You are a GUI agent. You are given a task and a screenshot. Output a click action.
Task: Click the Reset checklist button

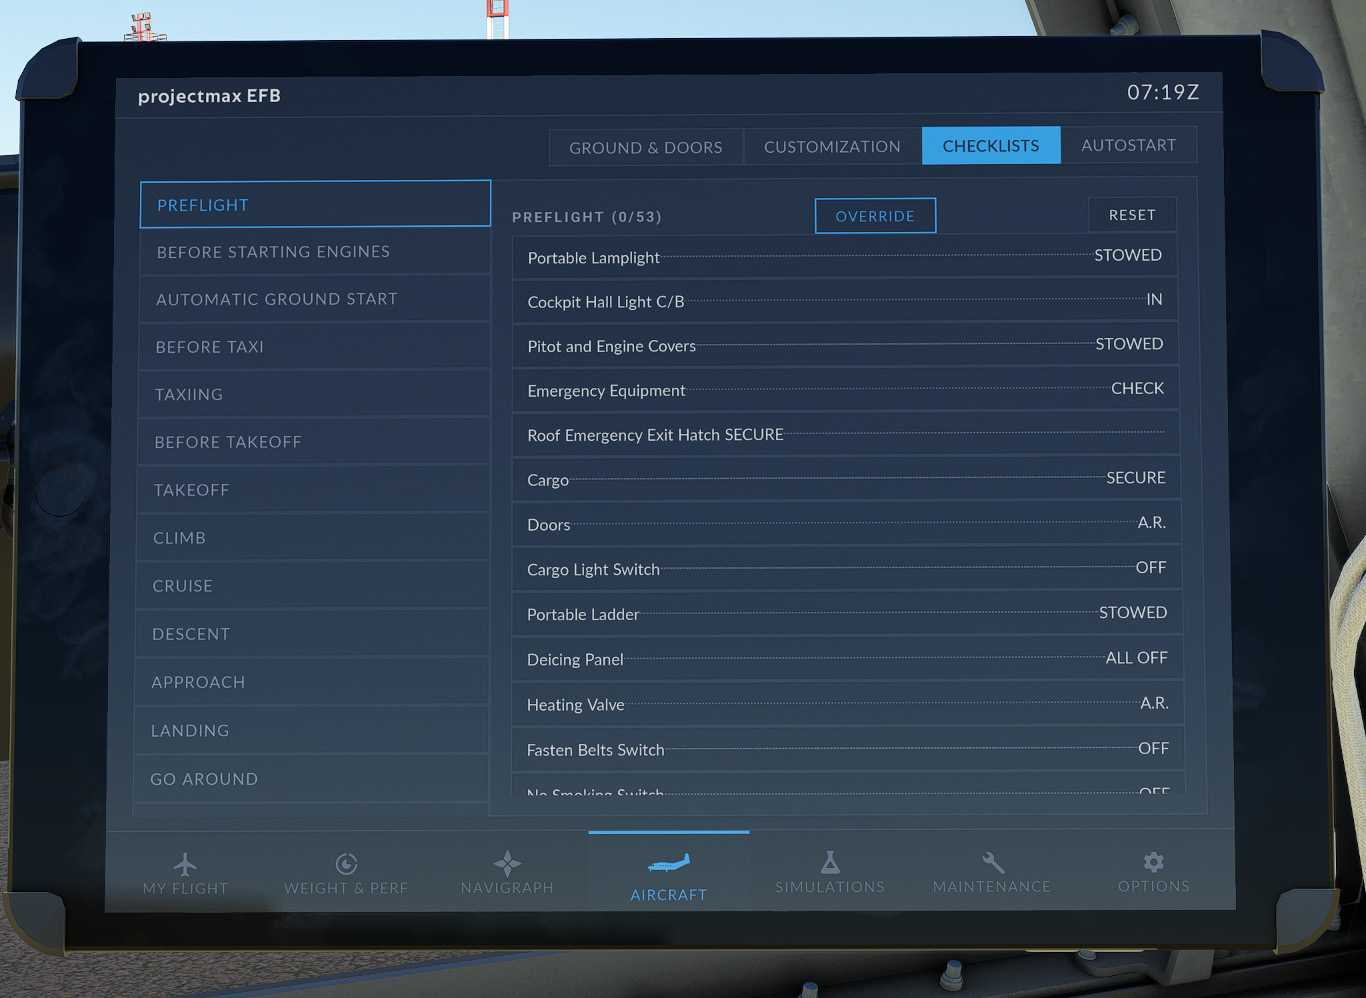(x=1132, y=215)
